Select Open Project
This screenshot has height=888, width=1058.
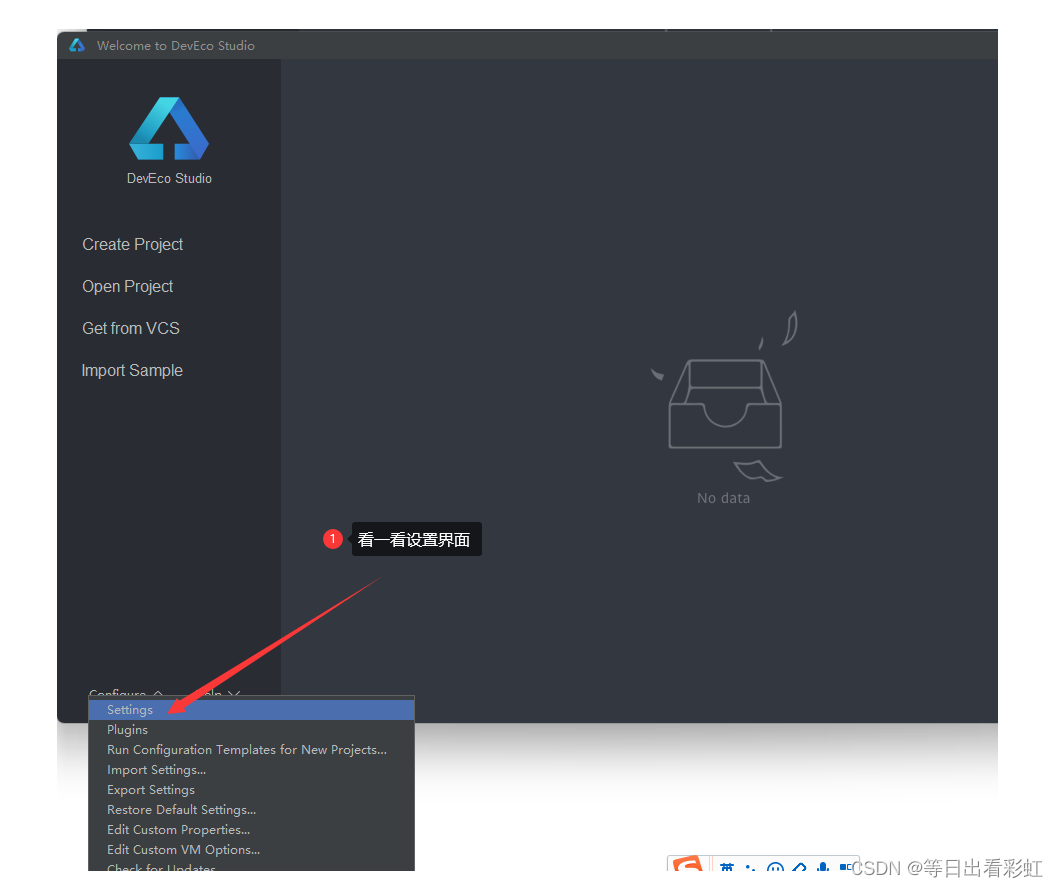(128, 286)
